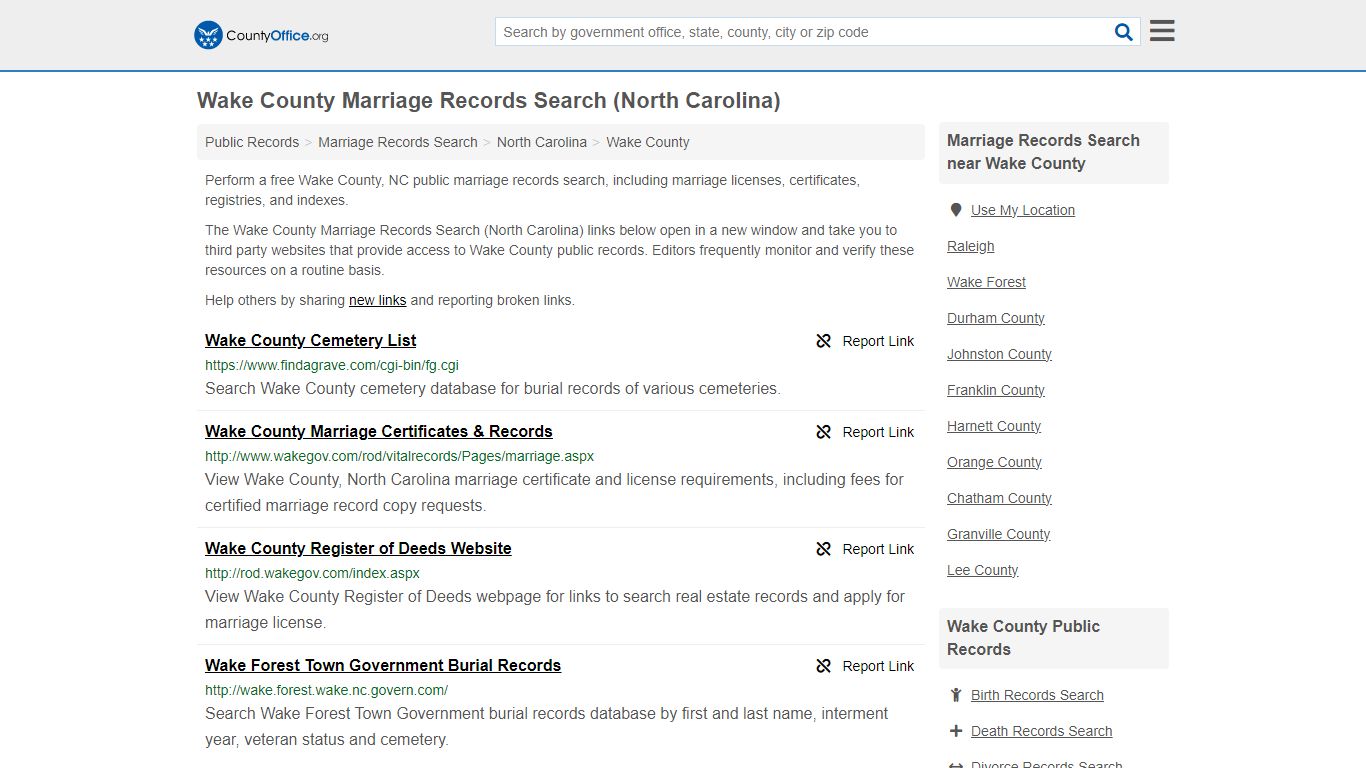Open Wake County Cemetery List link

(x=310, y=340)
